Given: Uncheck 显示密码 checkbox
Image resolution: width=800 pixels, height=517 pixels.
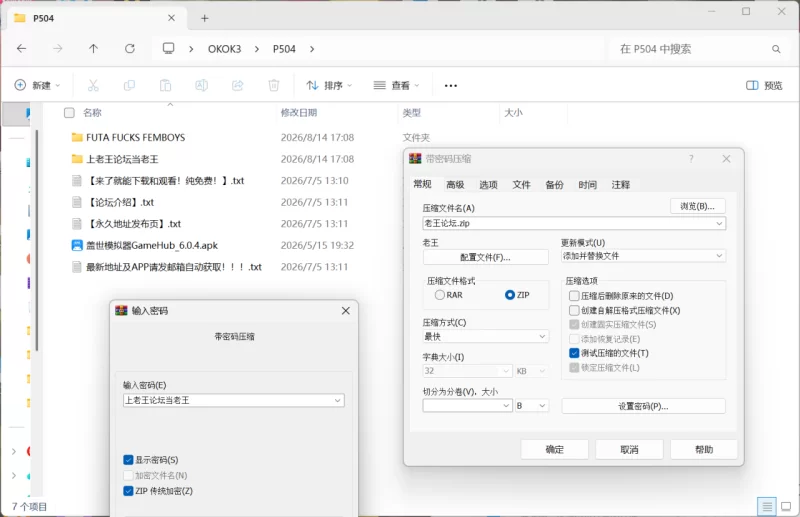Looking at the screenshot, I should (x=128, y=460).
